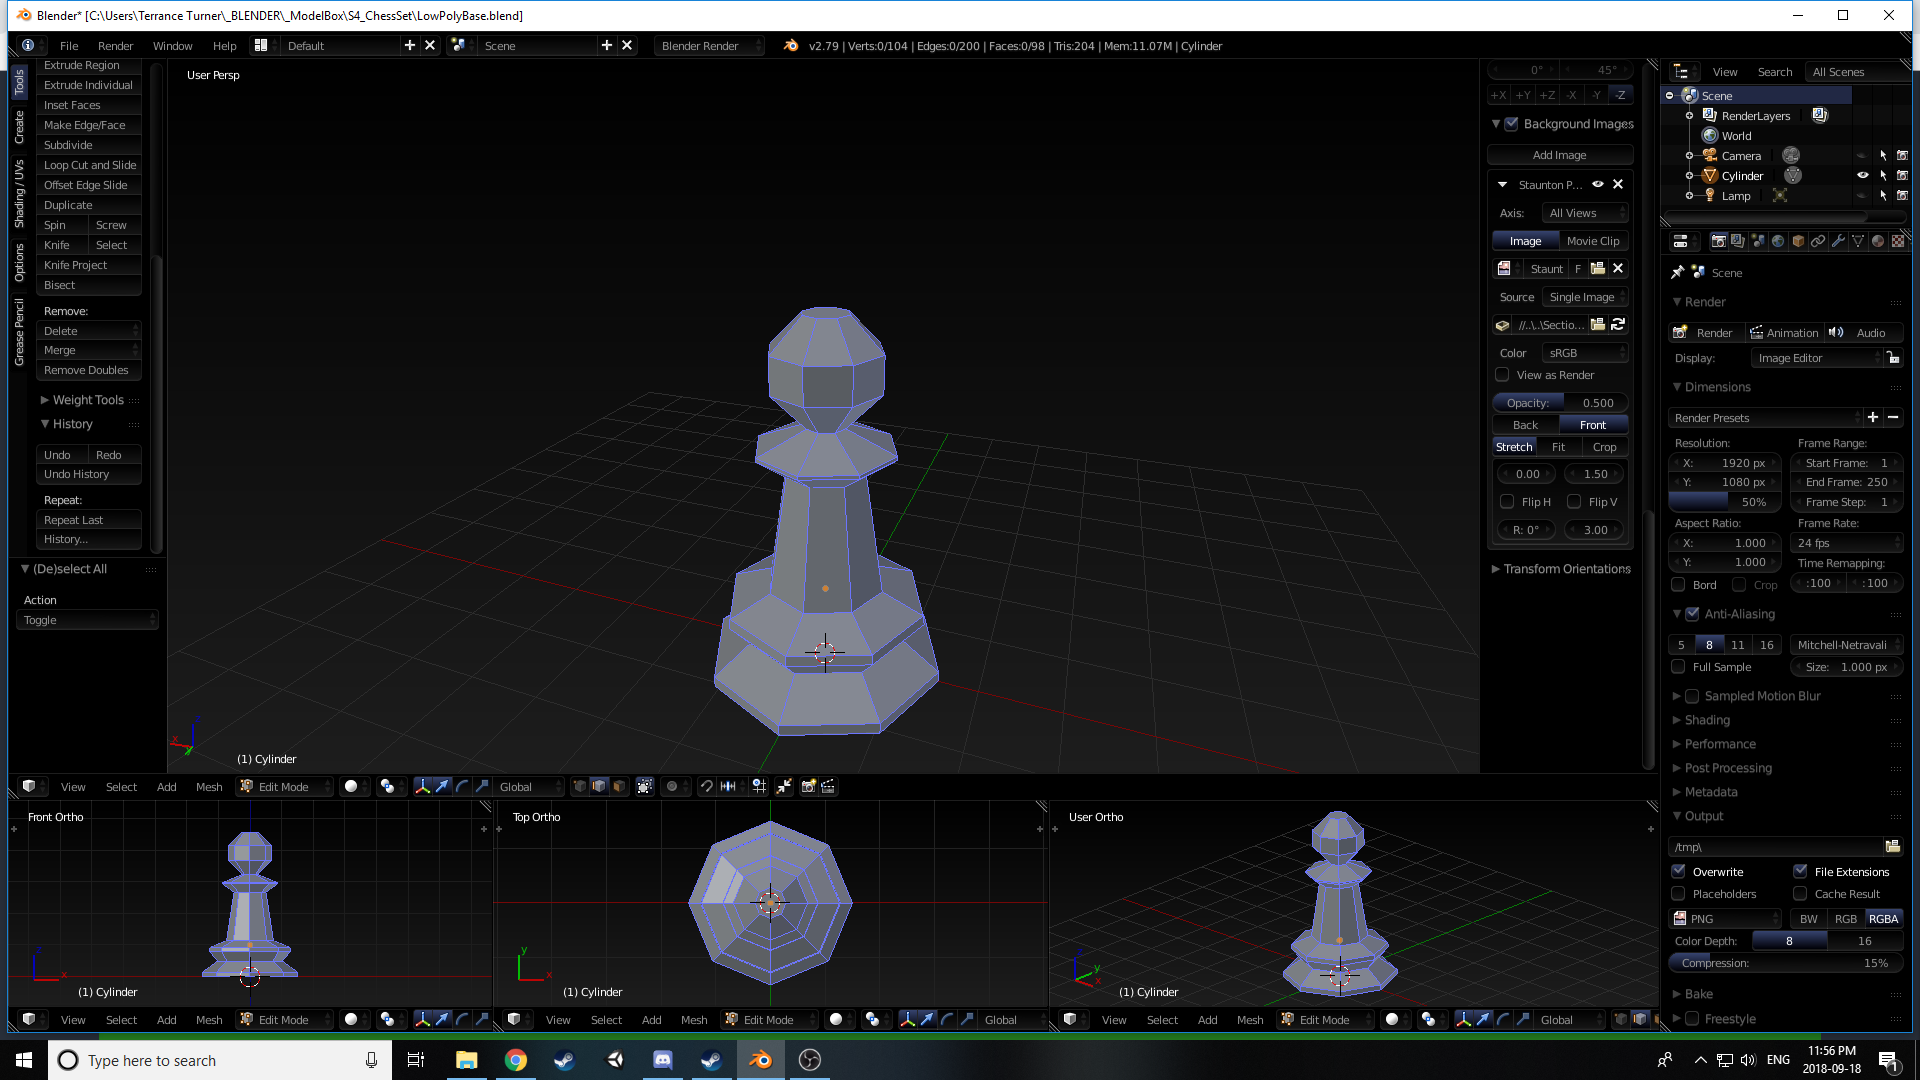Enable Flip H checkbox

click(1507, 502)
